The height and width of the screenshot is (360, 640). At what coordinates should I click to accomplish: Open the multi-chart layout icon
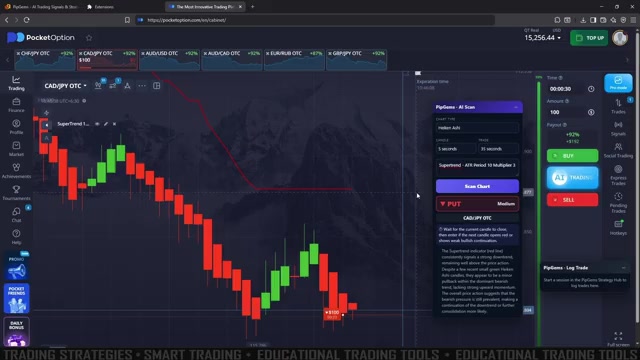click(x=157, y=86)
